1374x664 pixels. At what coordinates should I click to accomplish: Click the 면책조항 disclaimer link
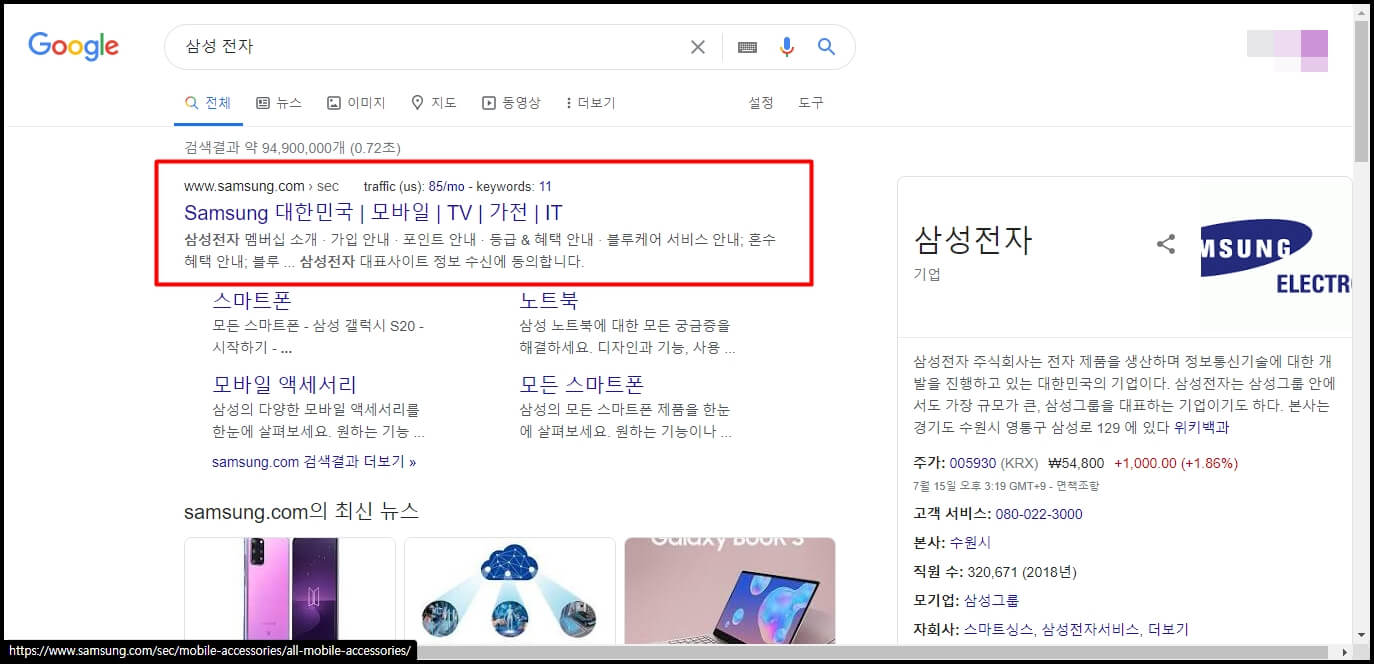[x=1079, y=485]
